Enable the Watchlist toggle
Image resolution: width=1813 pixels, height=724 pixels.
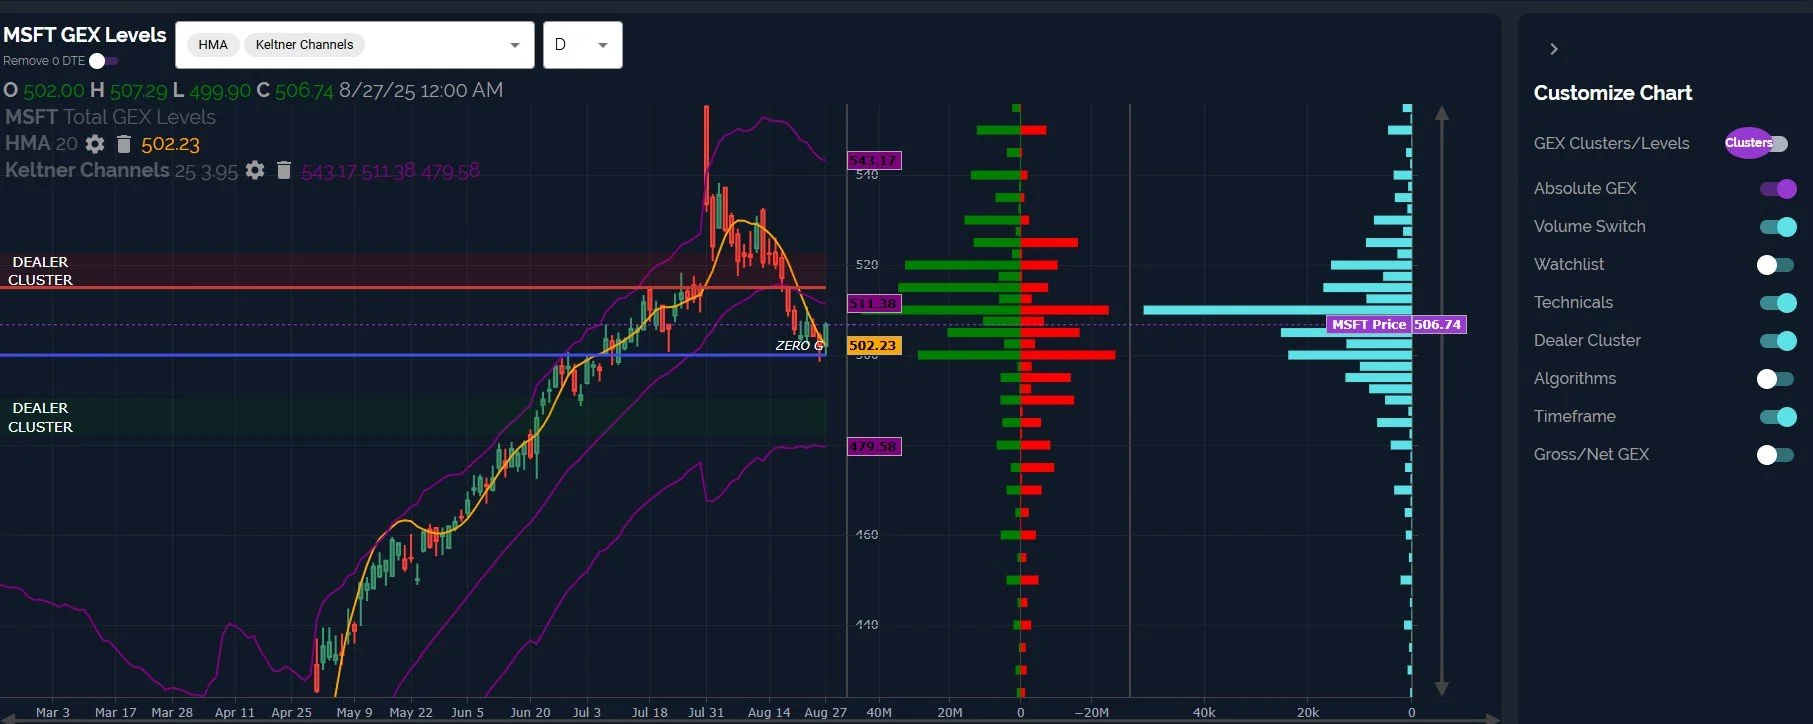pos(1775,265)
